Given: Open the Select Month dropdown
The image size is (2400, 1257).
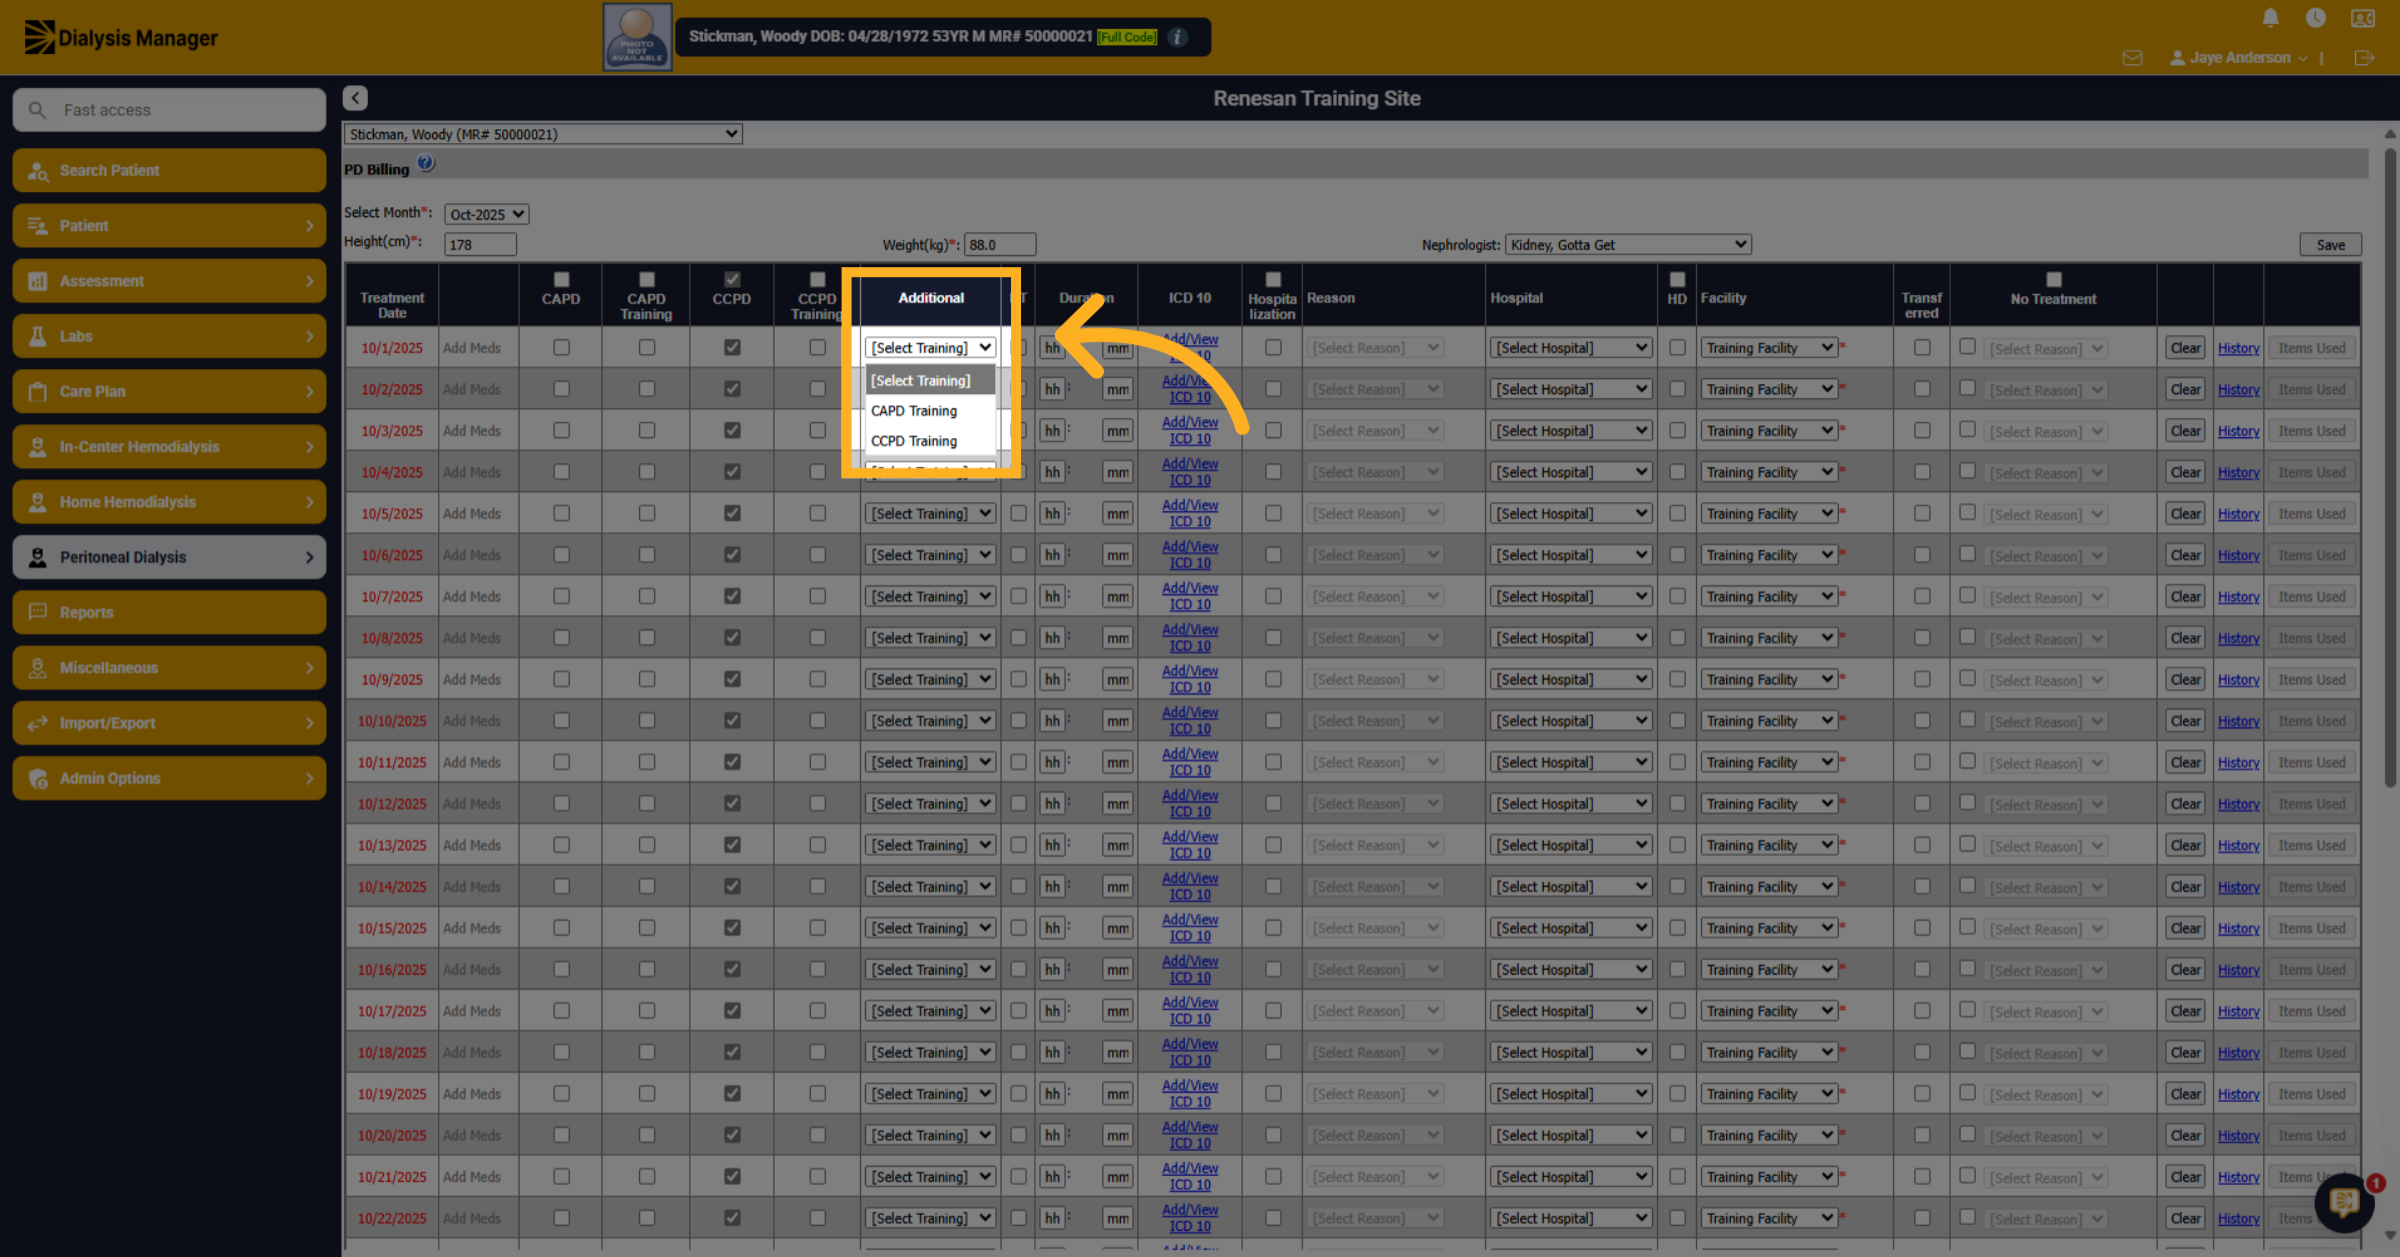Looking at the screenshot, I should point(487,214).
